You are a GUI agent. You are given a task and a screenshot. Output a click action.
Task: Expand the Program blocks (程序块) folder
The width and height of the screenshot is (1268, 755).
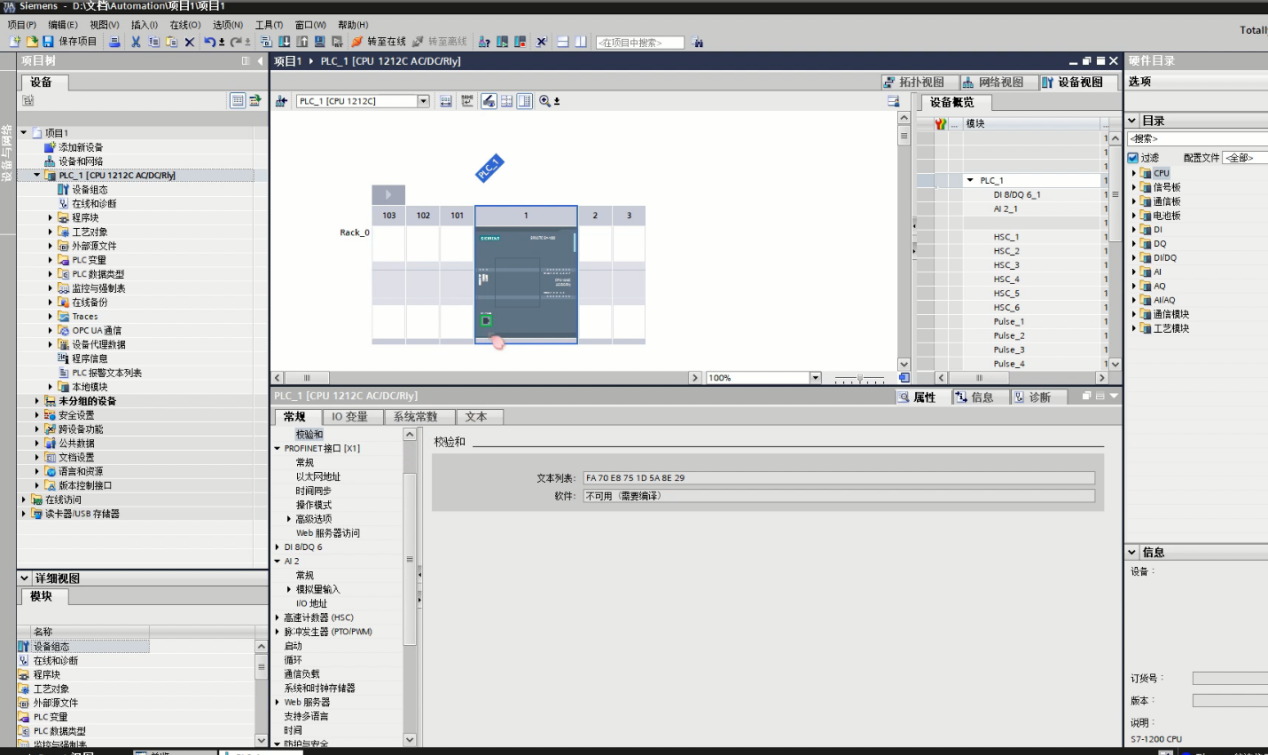tap(51, 217)
